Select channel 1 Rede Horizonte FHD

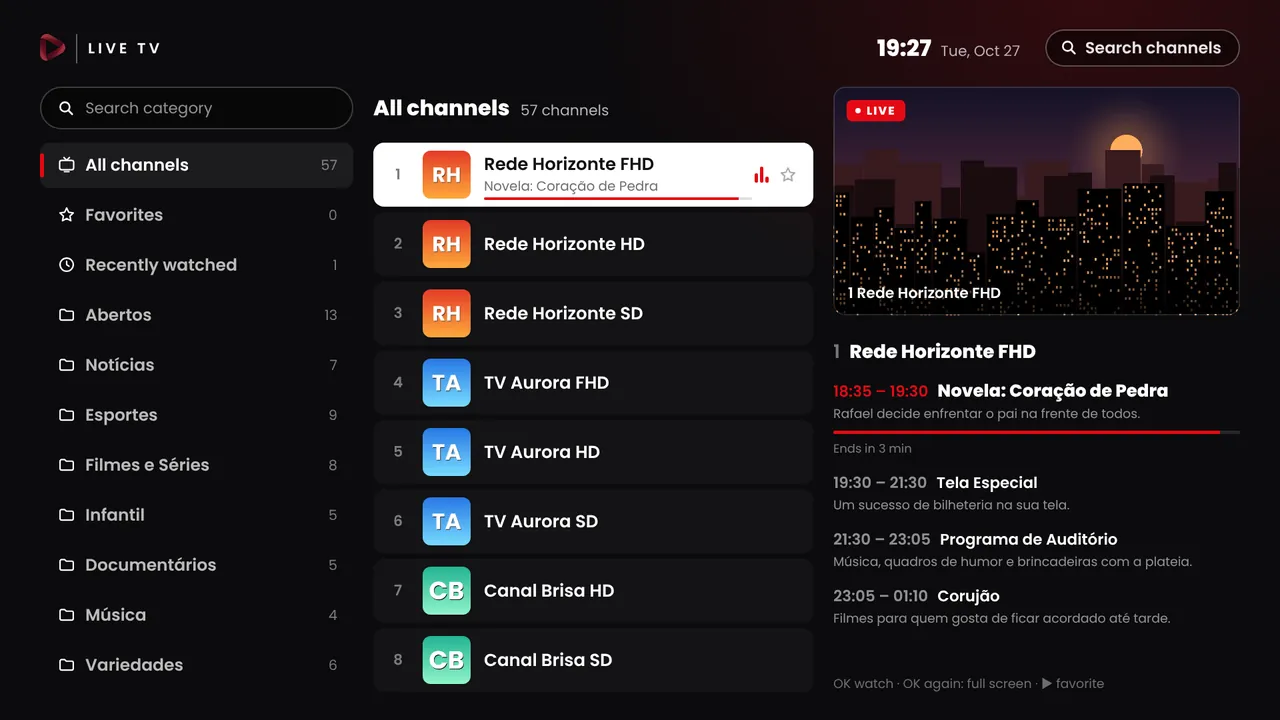(x=593, y=175)
